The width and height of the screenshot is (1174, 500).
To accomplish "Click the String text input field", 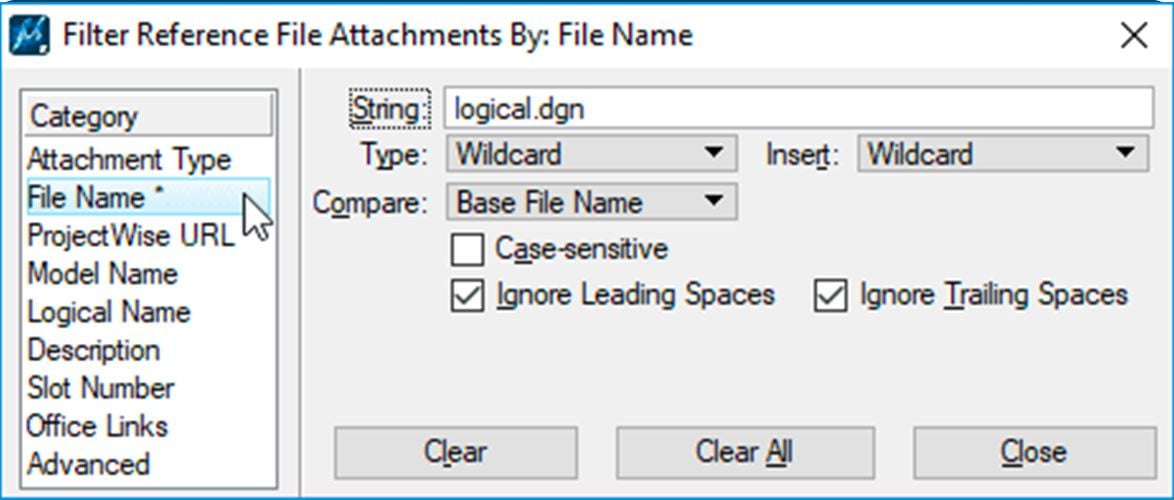I will click(798, 109).
